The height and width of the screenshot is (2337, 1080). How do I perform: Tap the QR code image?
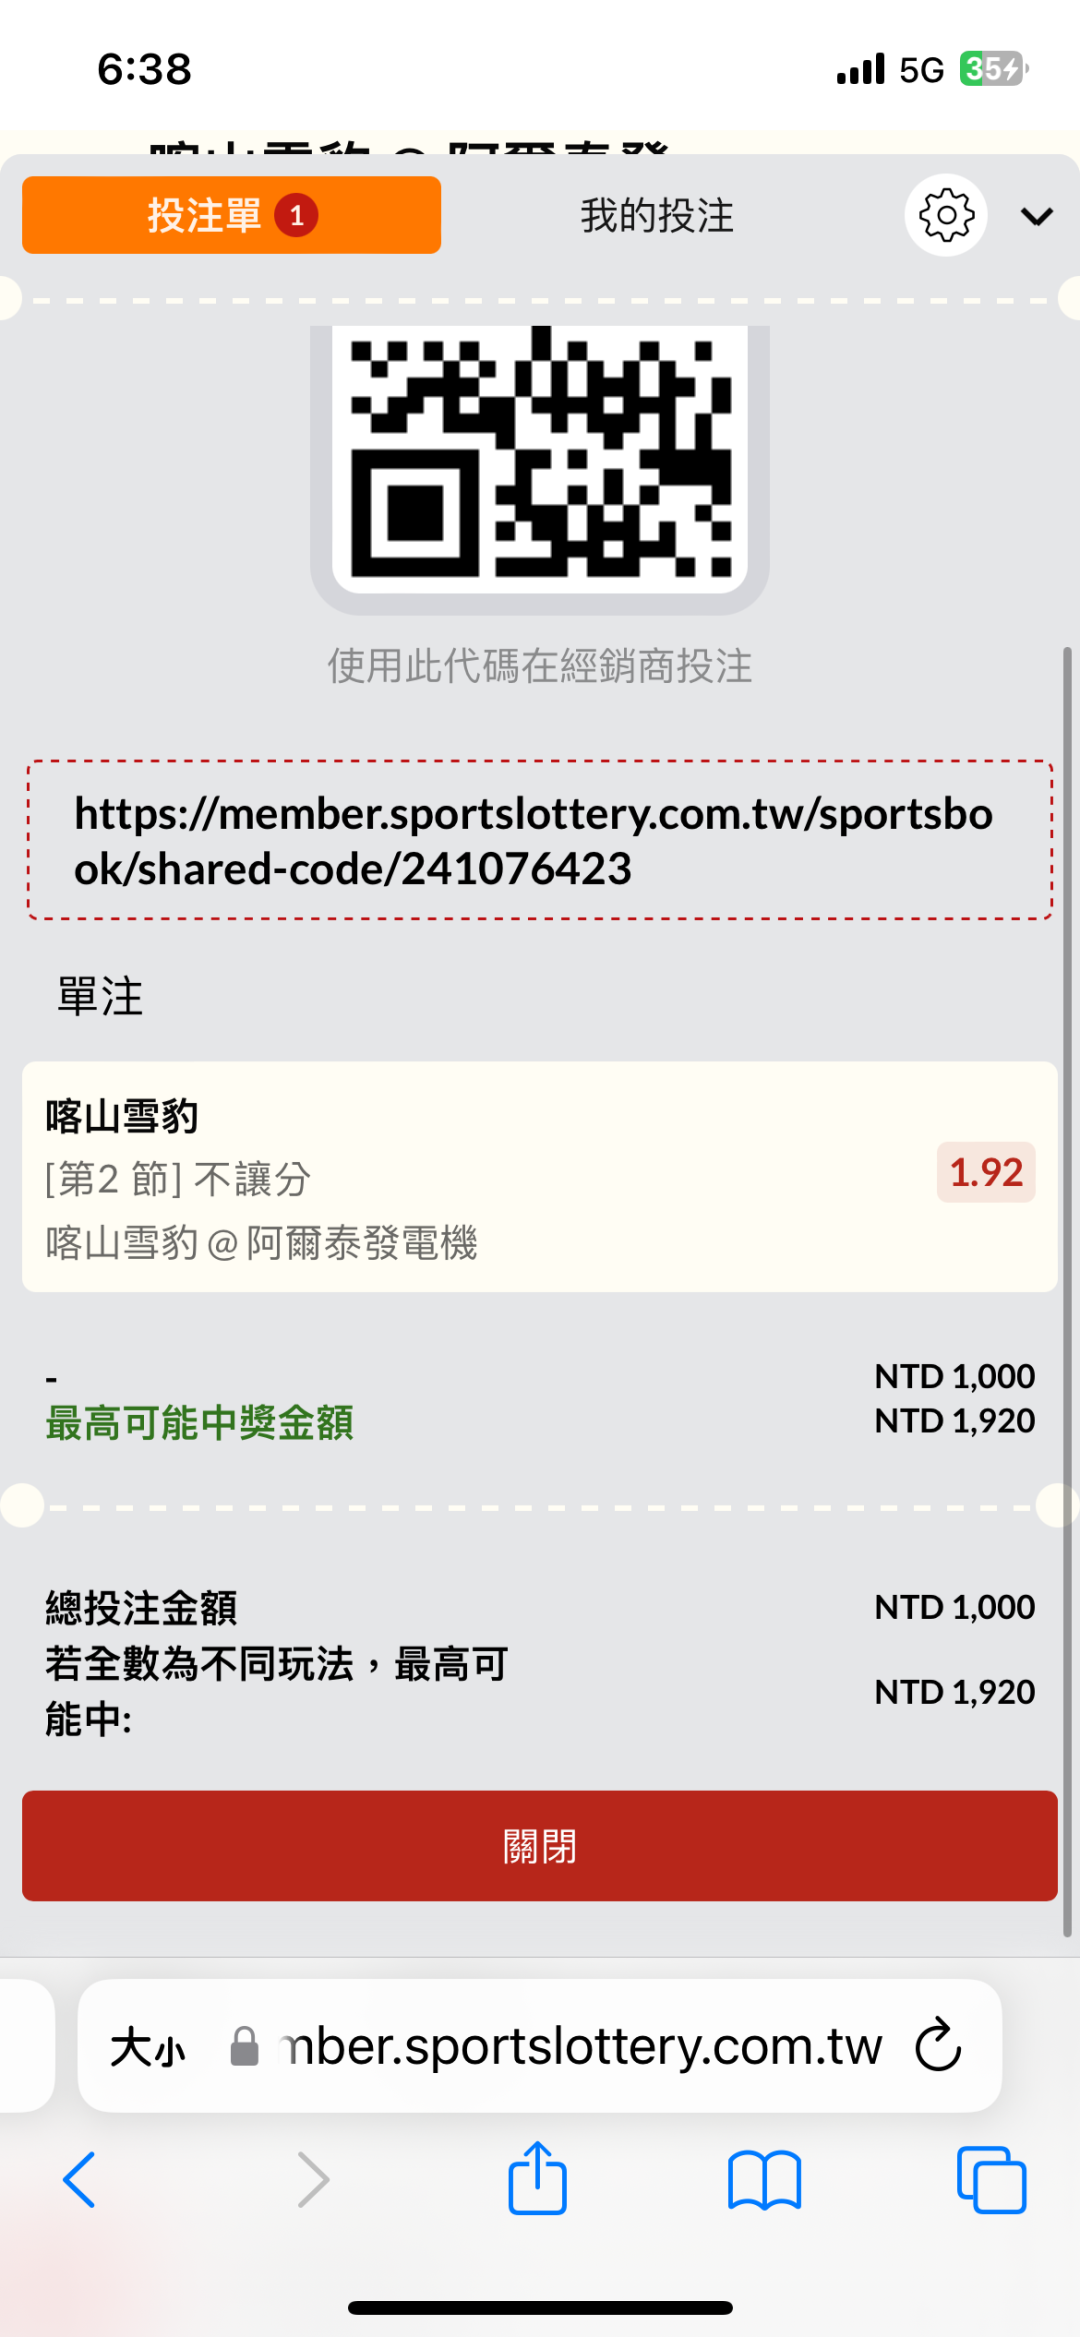click(540, 455)
